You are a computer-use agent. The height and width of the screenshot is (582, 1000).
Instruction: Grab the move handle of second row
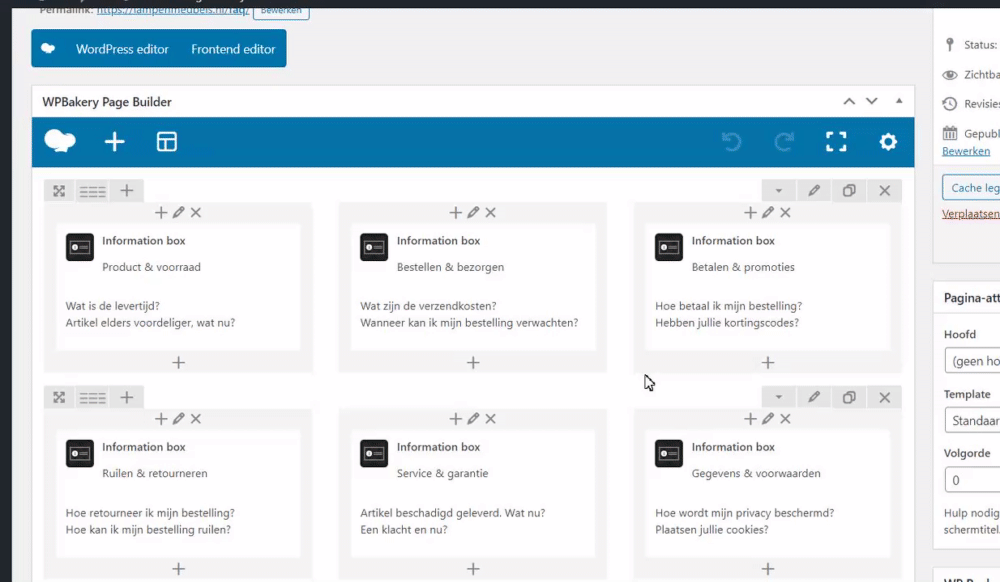pos(59,397)
